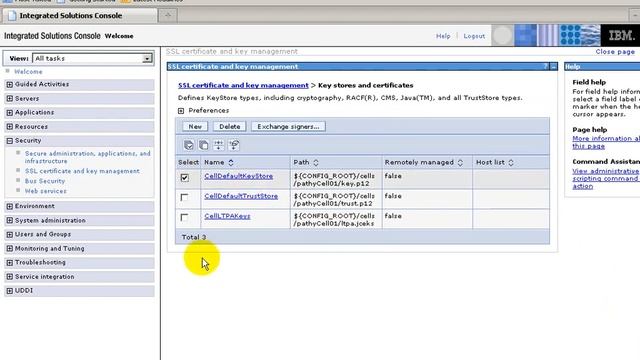
Task: Click the Deselect All items icon
Action: 203,145
